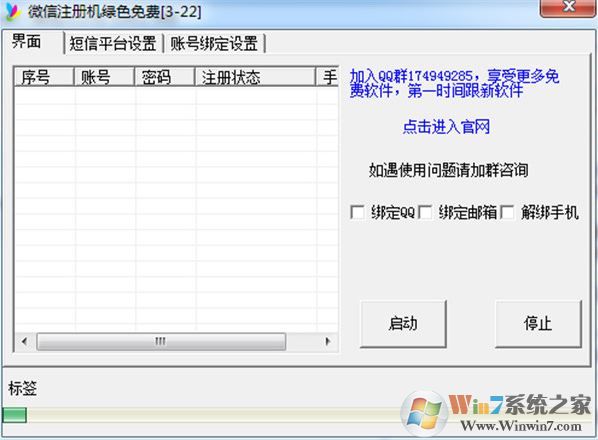Image resolution: width=598 pixels, height=440 pixels.
Task: Click the left scroll arrow of the list
Action: (25, 341)
